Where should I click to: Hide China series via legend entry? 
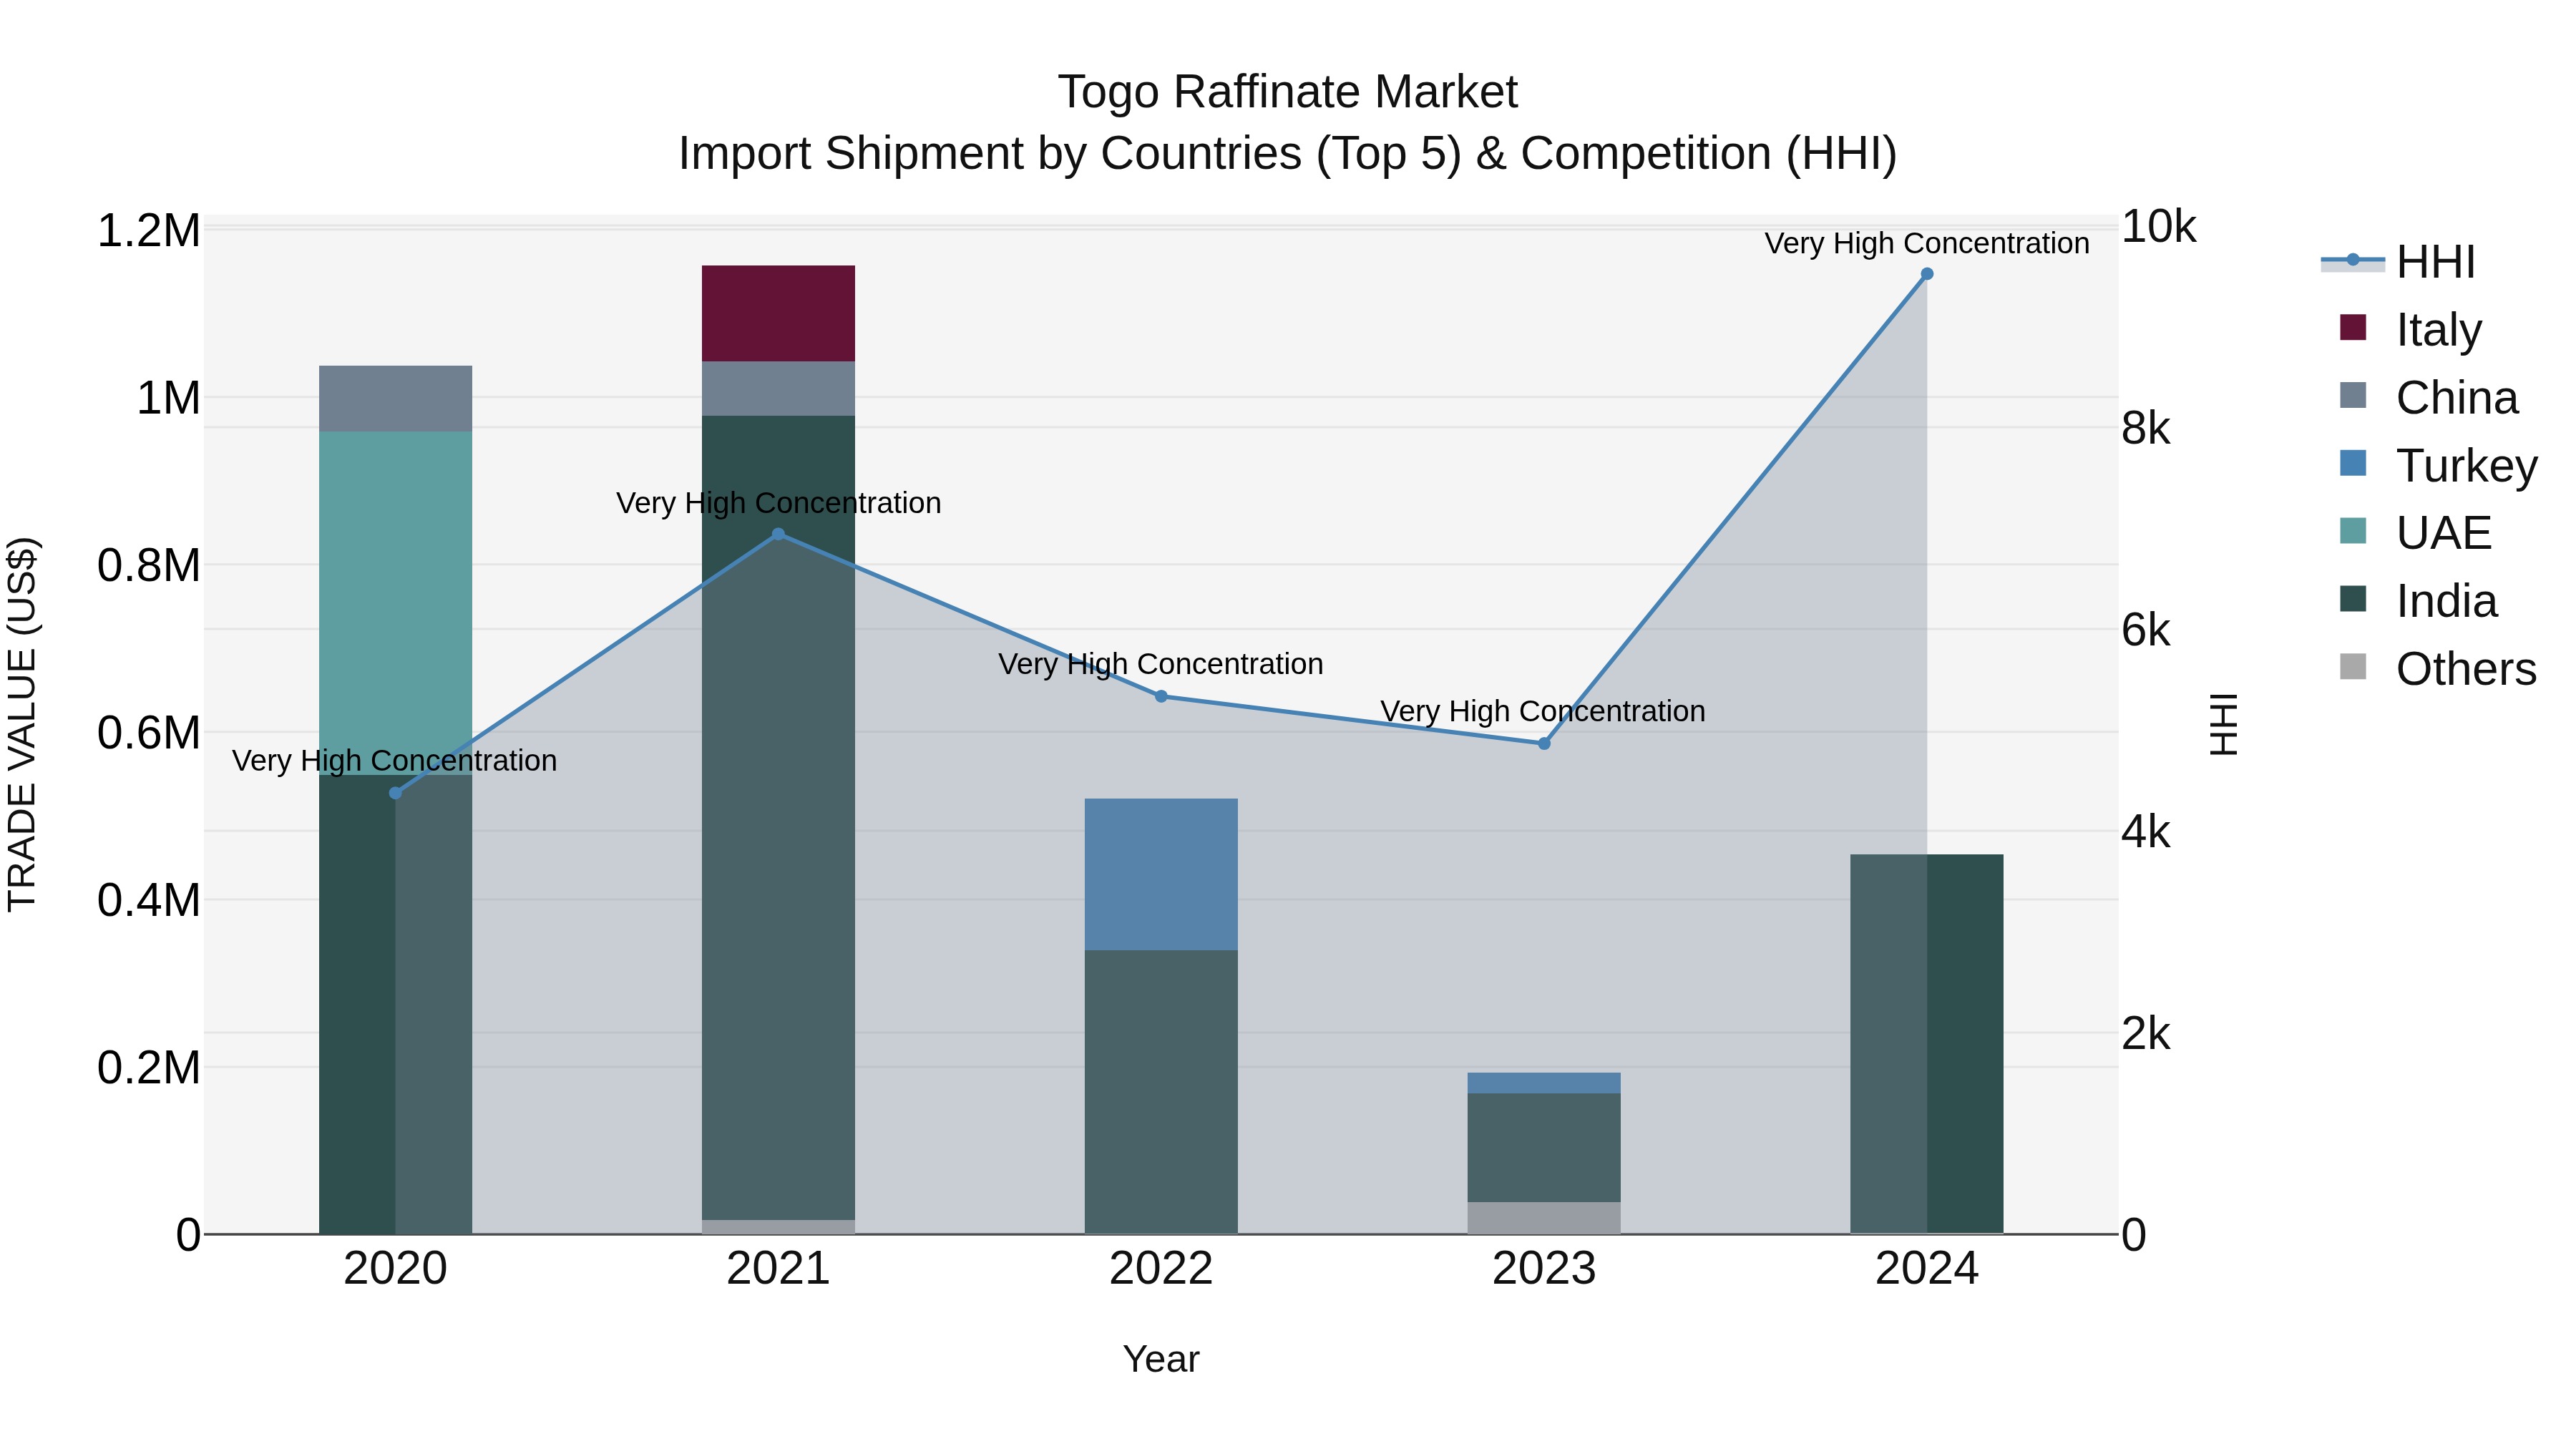(2430, 398)
